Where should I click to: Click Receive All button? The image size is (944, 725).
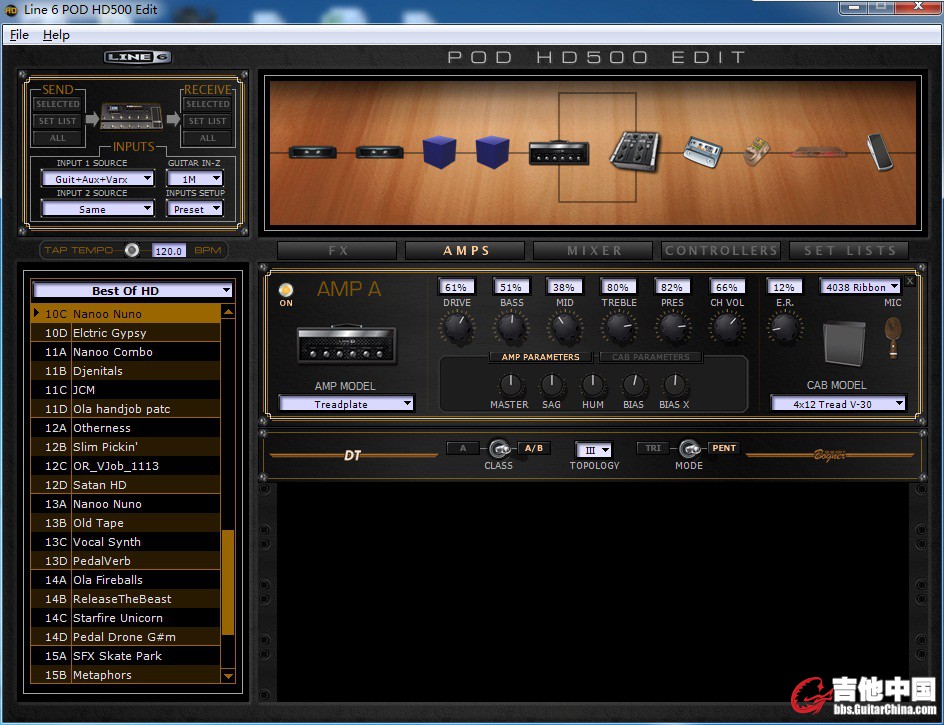(x=208, y=138)
